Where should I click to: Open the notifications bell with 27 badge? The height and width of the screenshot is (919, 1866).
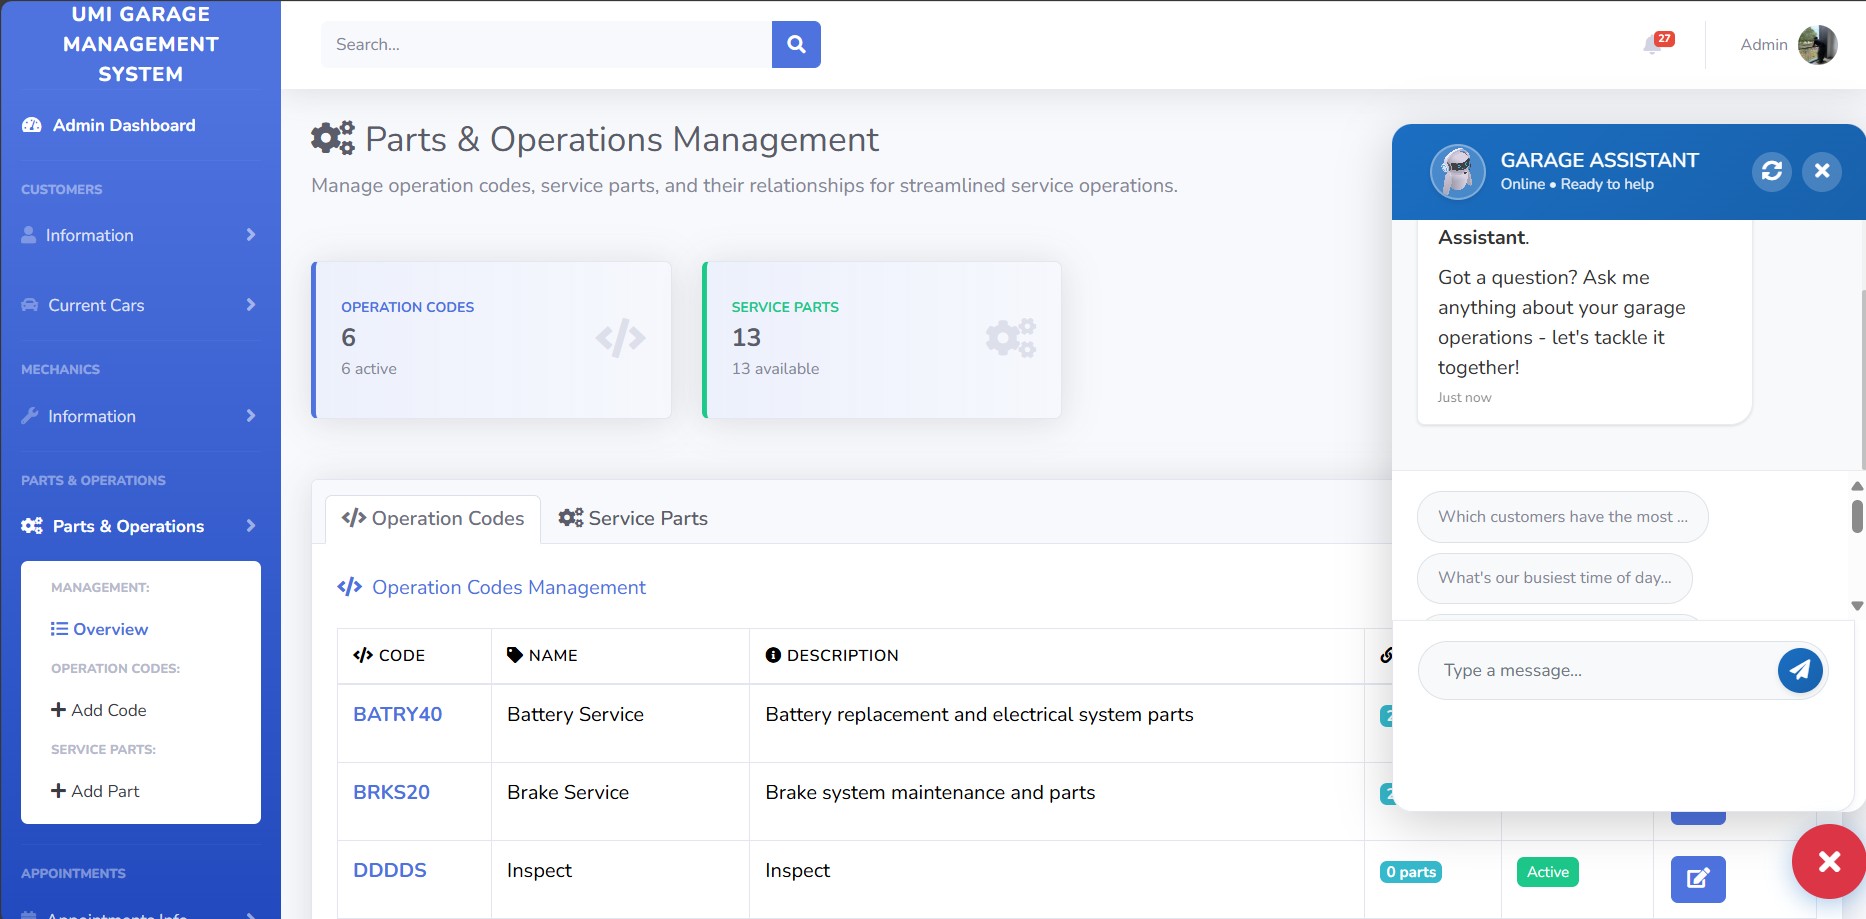1657,43
